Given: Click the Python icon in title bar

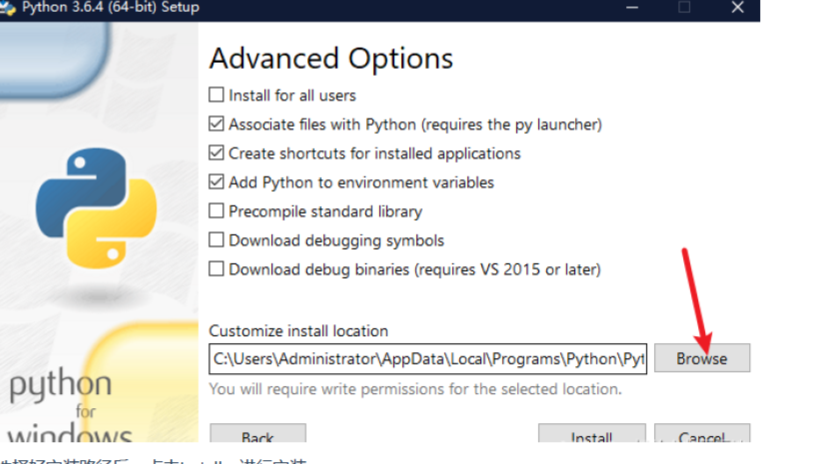Looking at the screenshot, I should point(7,7).
